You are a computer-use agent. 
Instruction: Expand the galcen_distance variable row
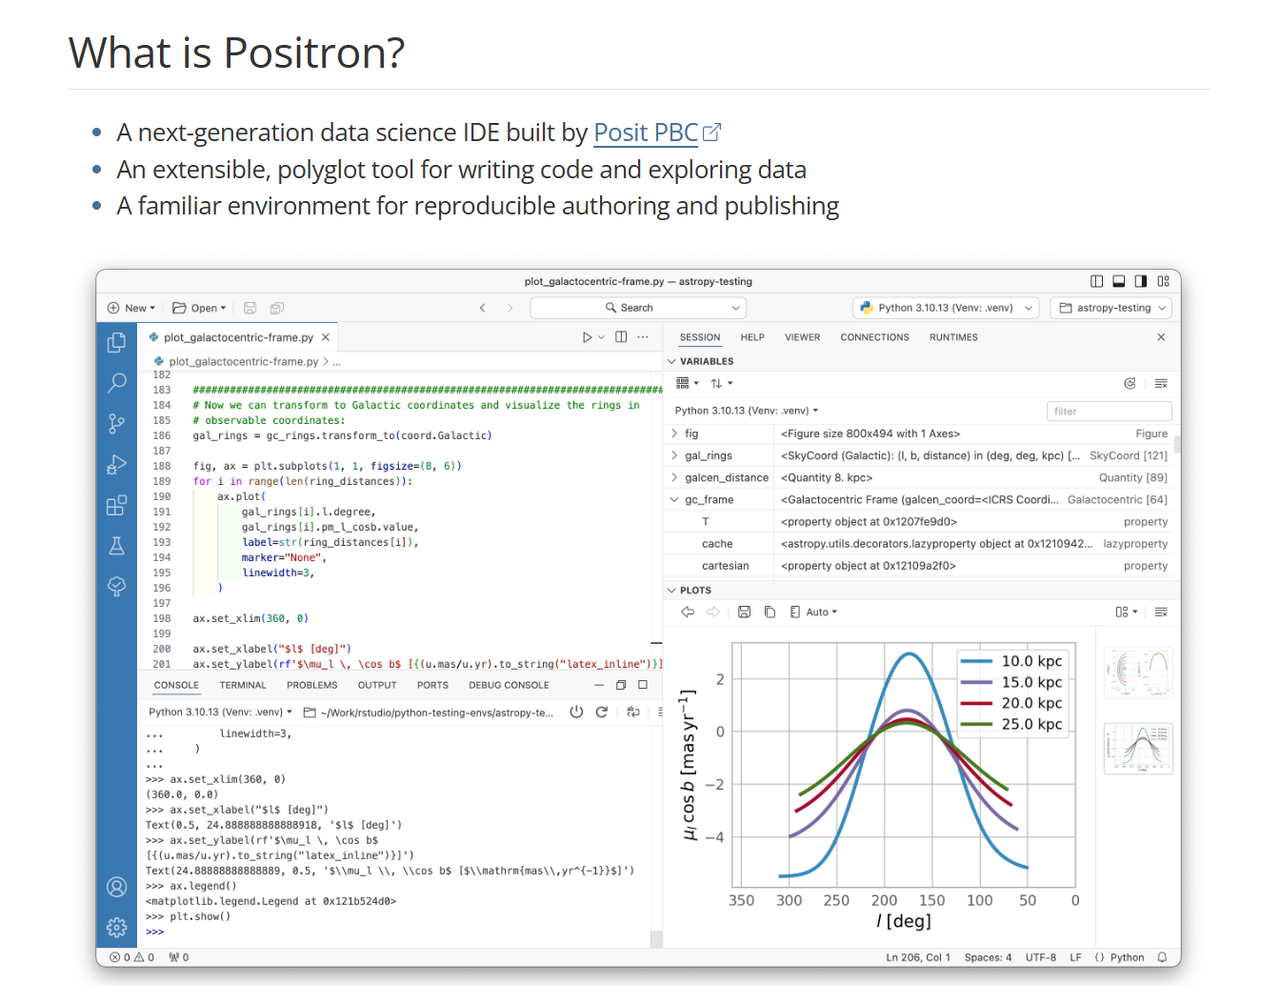pyautogui.click(x=675, y=478)
